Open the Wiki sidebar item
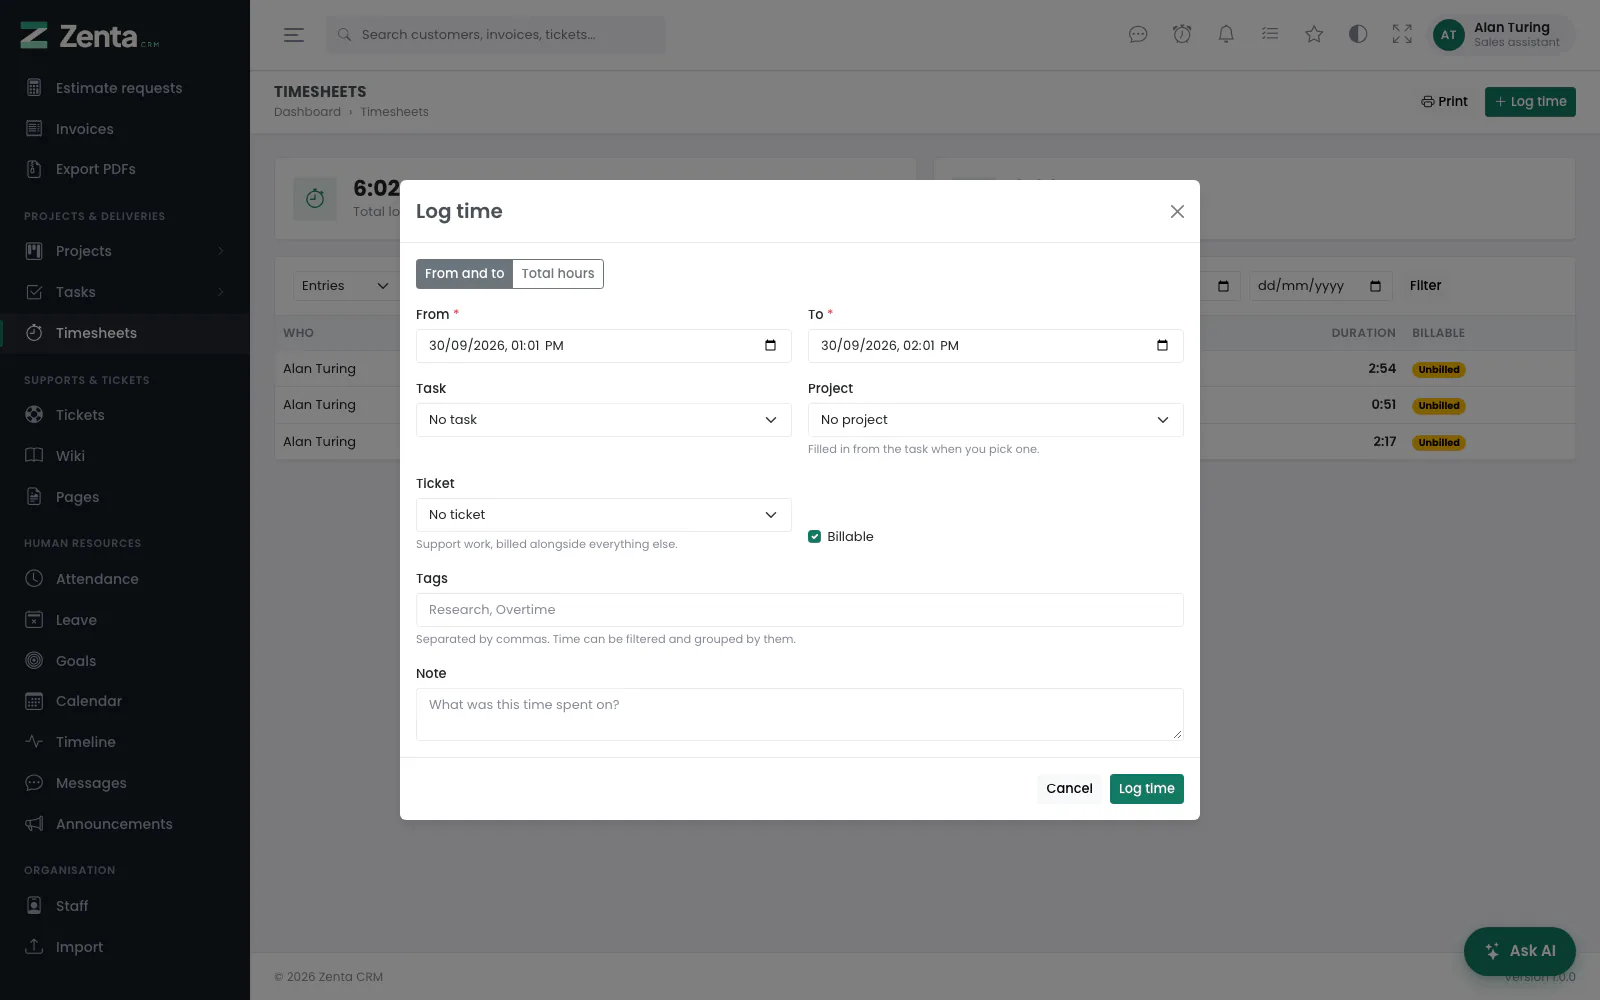1600x1000 pixels. (x=125, y=456)
